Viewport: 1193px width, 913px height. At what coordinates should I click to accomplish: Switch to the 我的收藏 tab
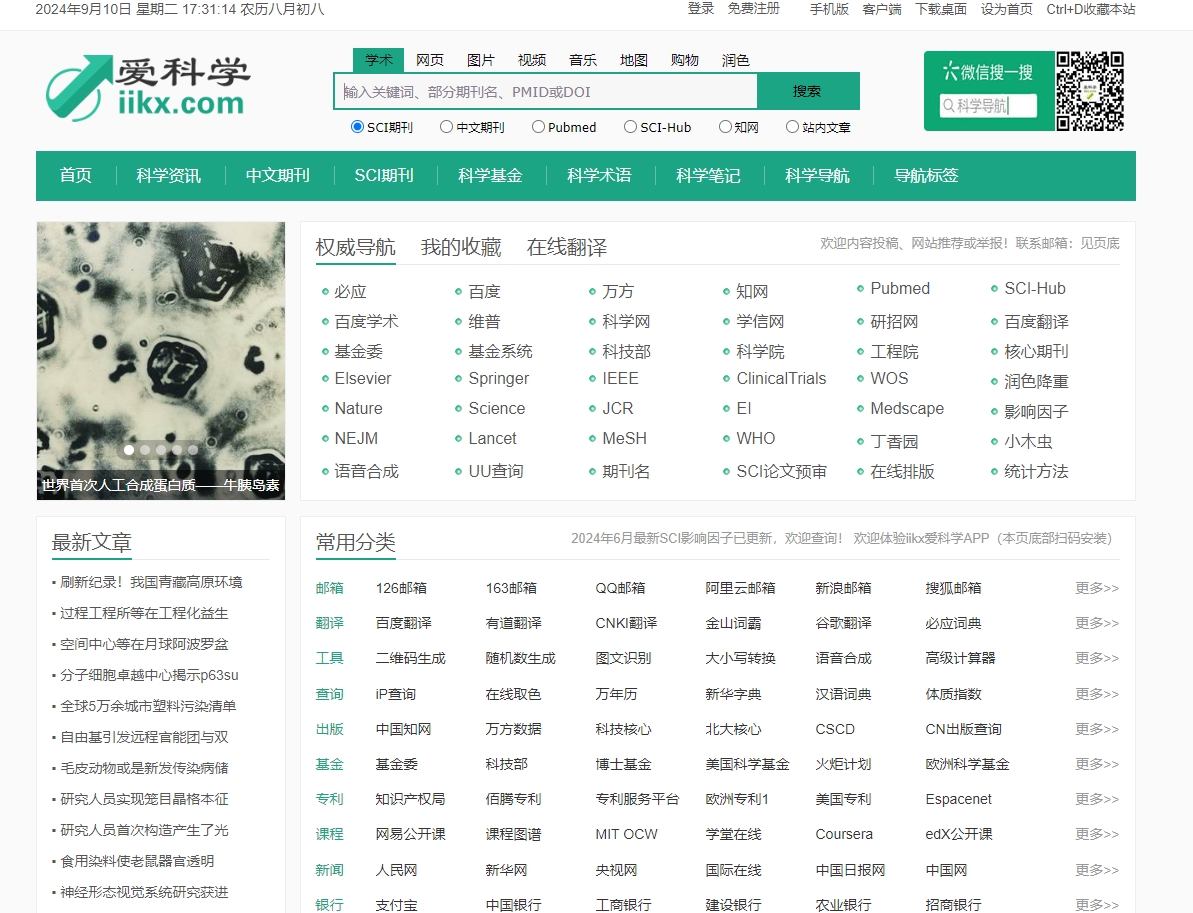click(x=461, y=247)
